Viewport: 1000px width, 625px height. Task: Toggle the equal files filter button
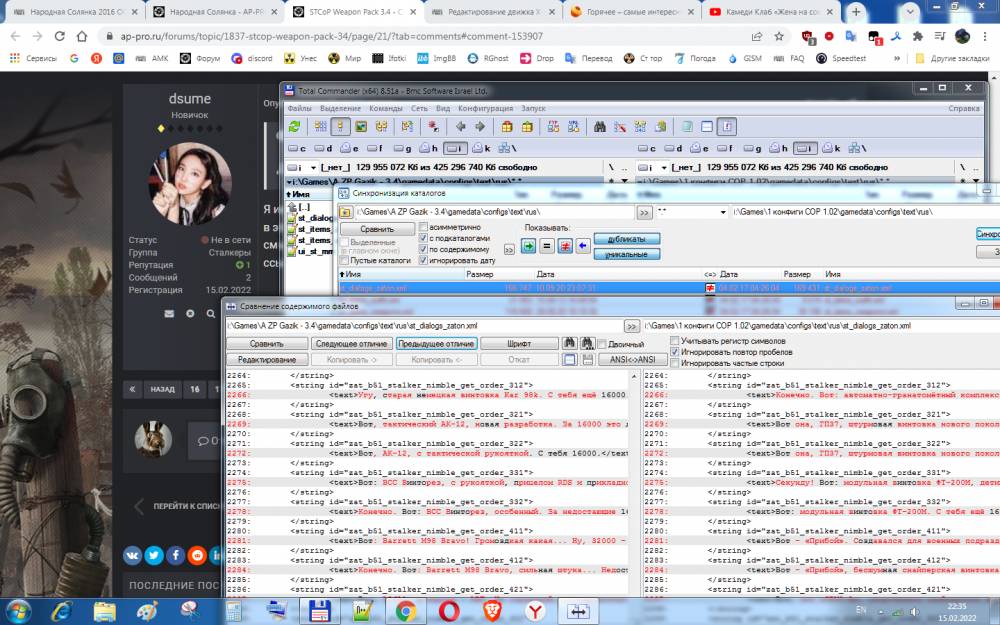[x=546, y=245]
